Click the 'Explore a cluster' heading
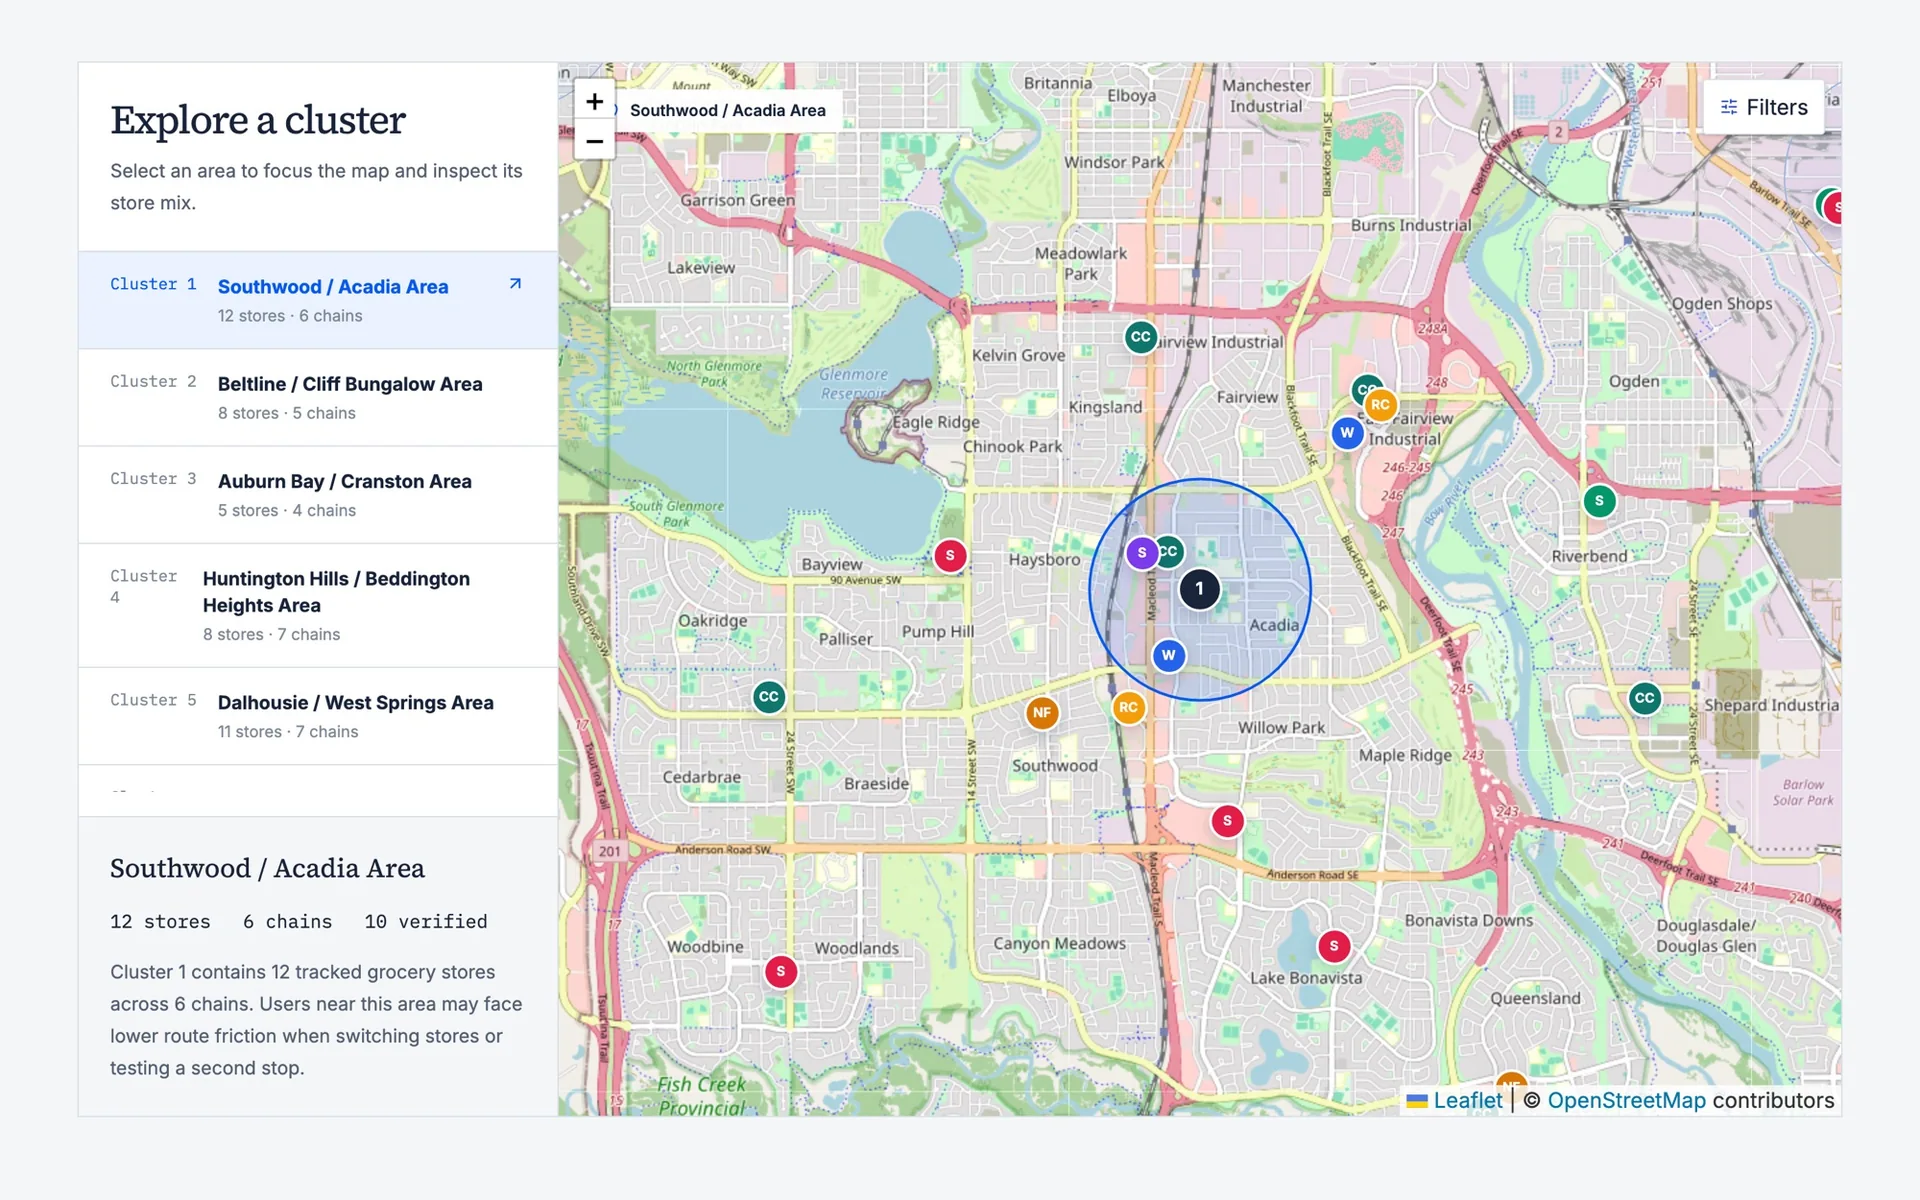The image size is (1920, 1200). pyautogui.click(x=258, y=120)
